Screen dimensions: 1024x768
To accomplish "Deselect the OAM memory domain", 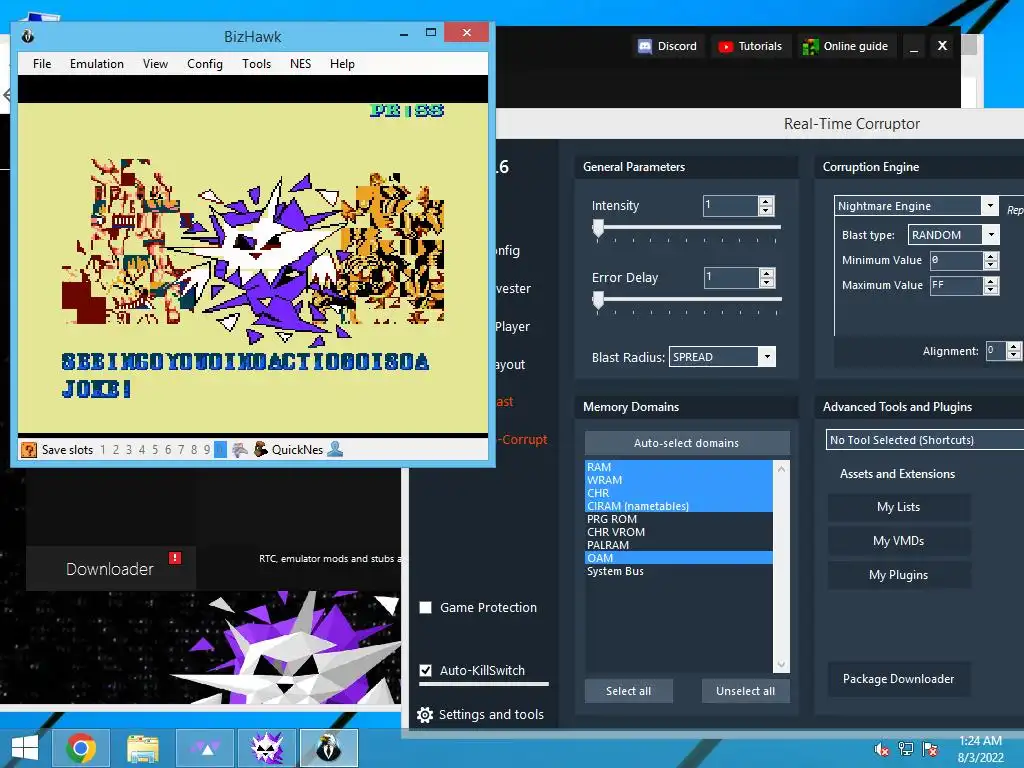I will [679, 558].
